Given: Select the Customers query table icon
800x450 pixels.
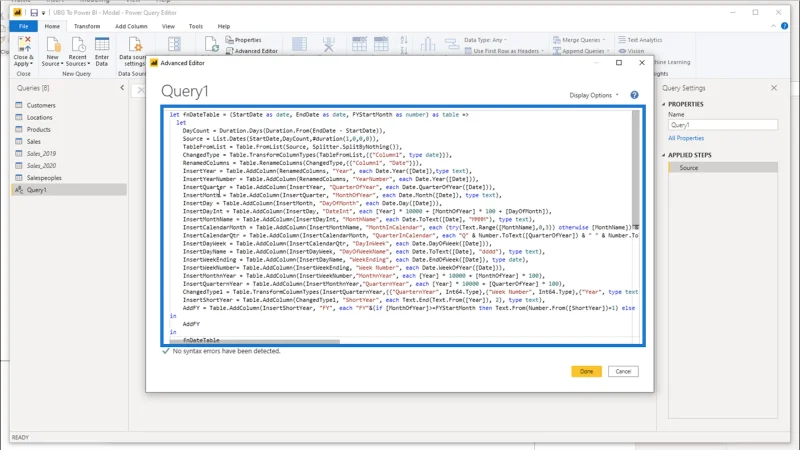Looking at the screenshot, I should (19, 105).
